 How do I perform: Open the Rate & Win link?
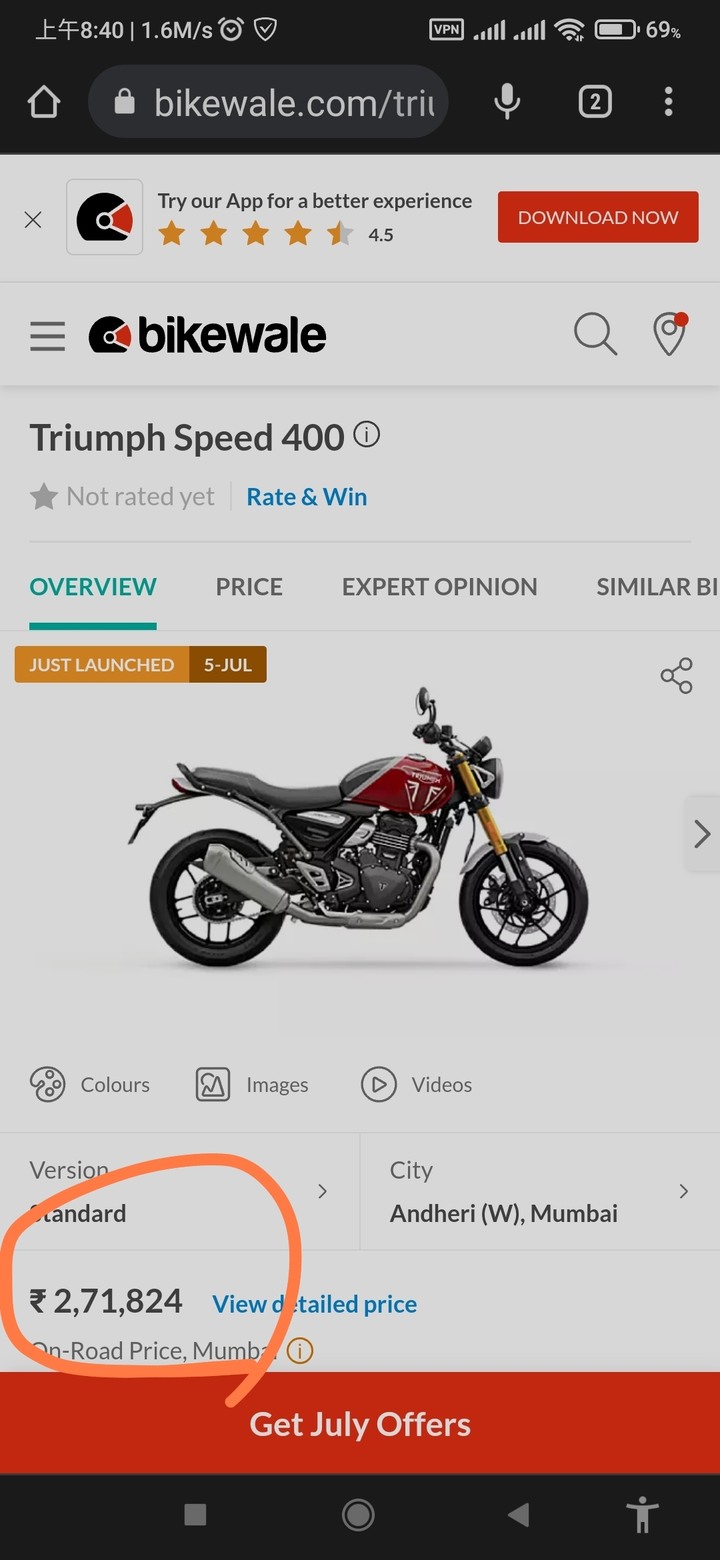(307, 497)
